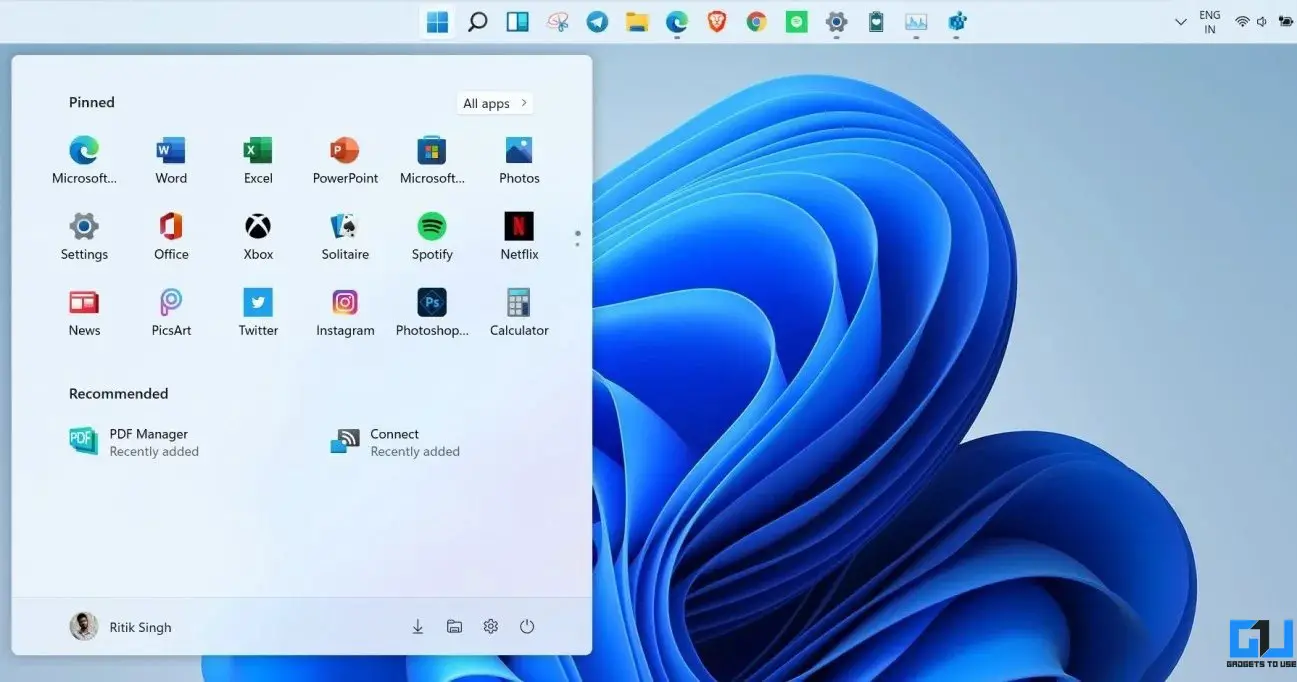Open the Photos app
The width and height of the screenshot is (1297, 682).
pyautogui.click(x=519, y=160)
